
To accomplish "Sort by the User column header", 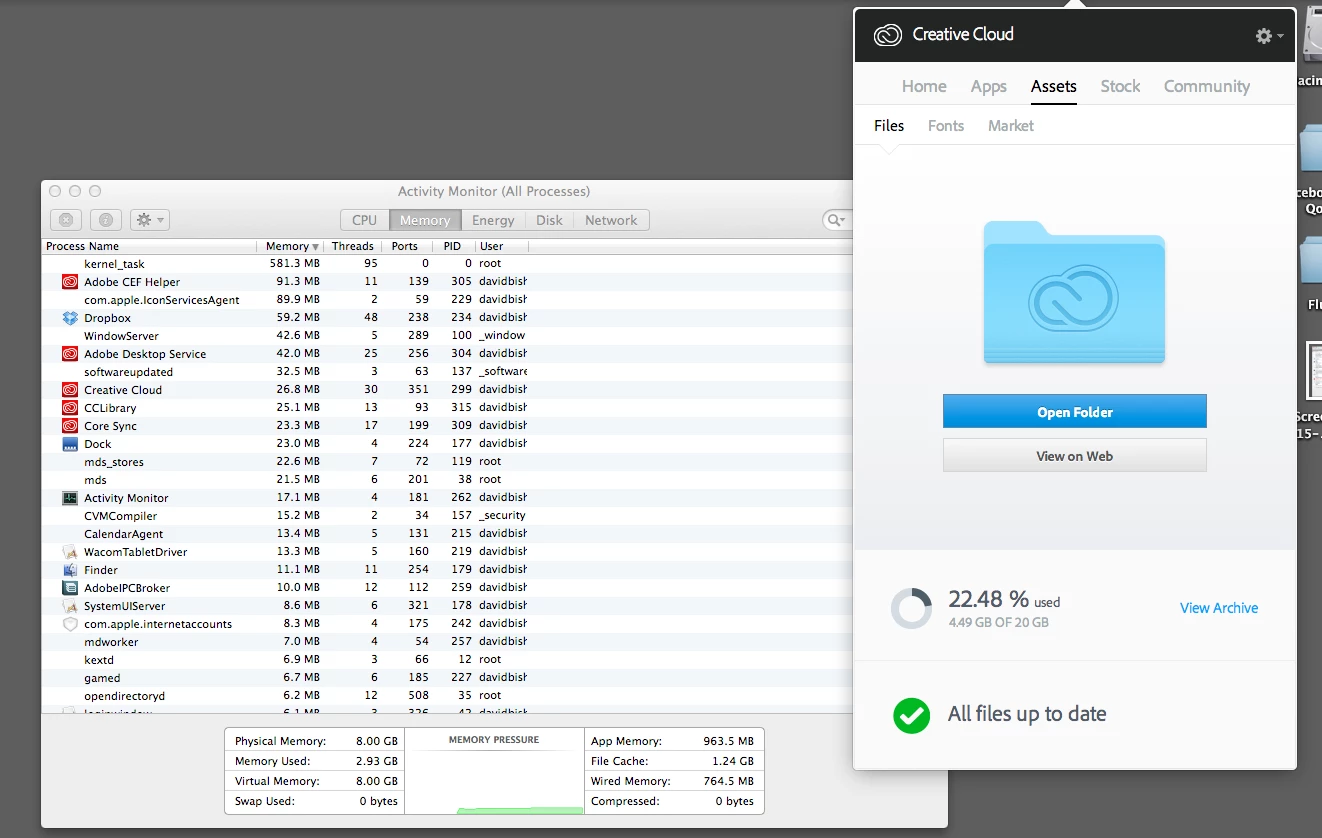I will pos(501,246).
